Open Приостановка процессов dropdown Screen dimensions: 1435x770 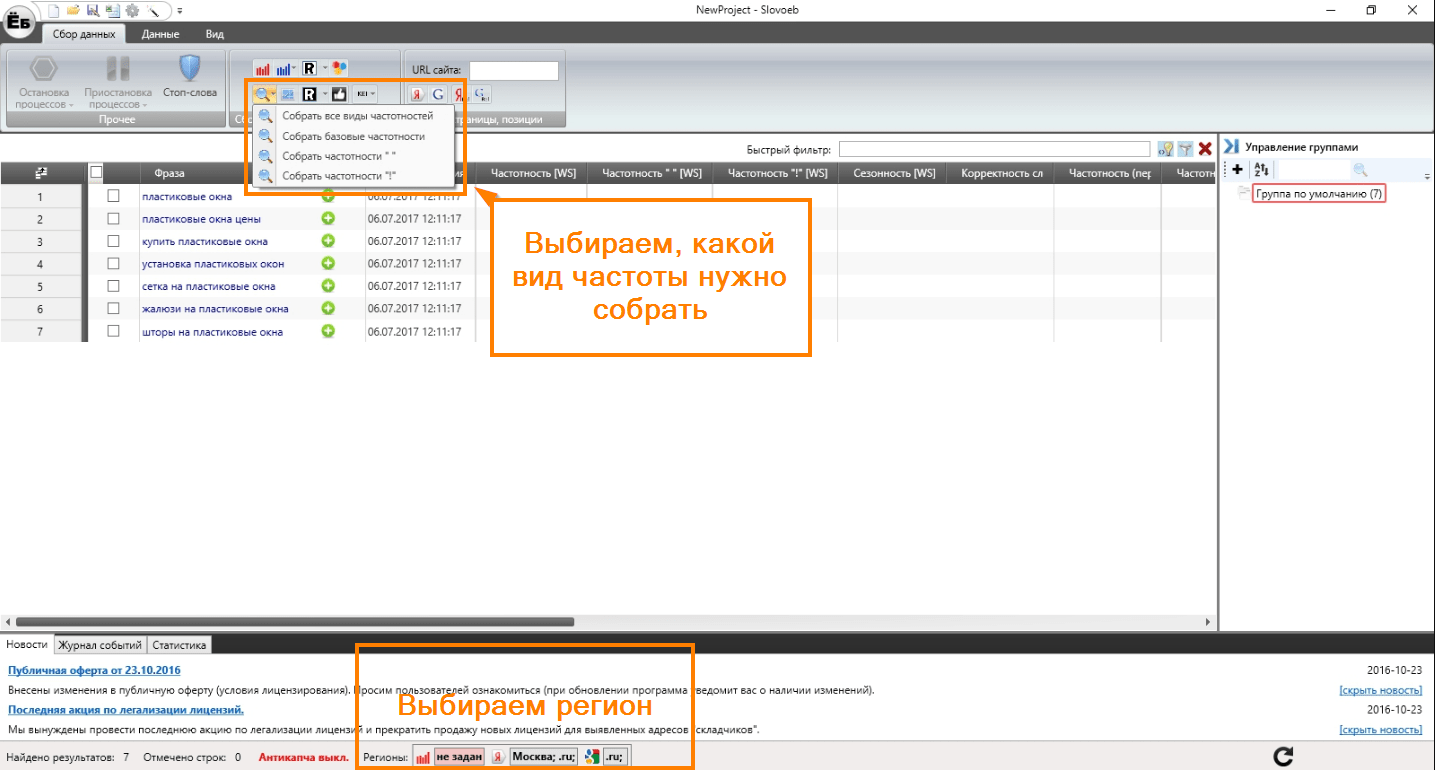[117, 82]
